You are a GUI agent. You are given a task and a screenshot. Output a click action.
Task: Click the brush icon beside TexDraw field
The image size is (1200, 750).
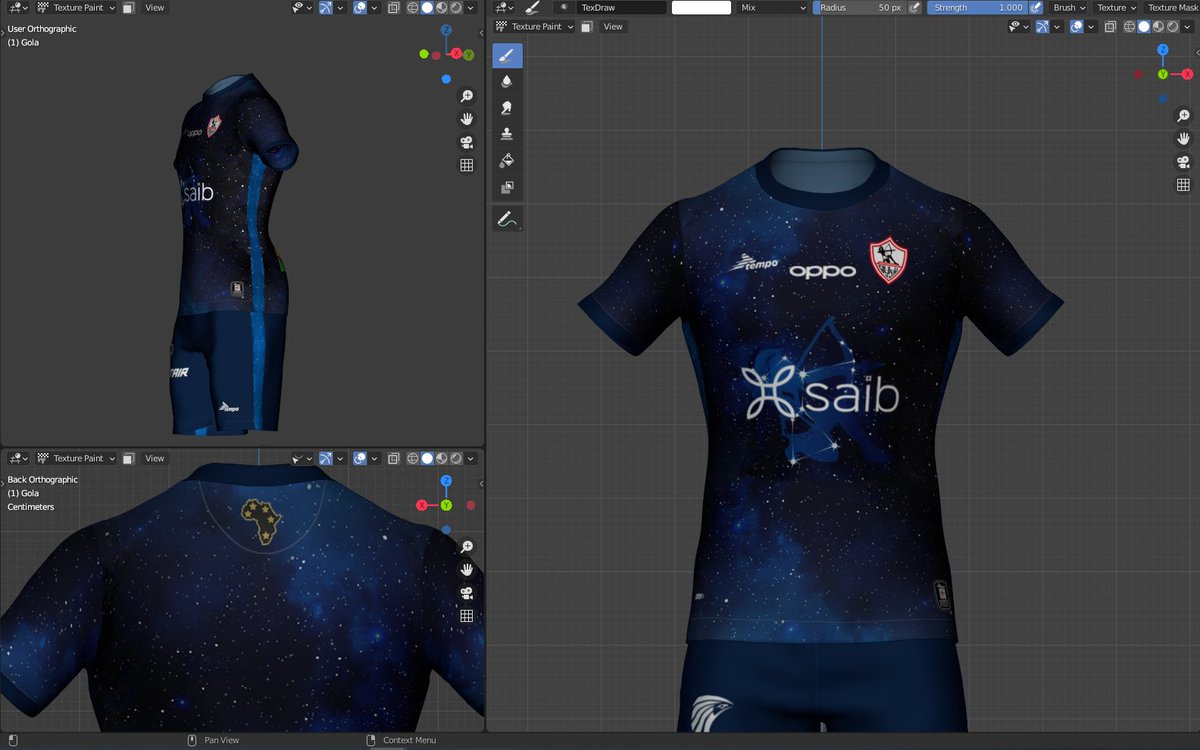pos(532,7)
